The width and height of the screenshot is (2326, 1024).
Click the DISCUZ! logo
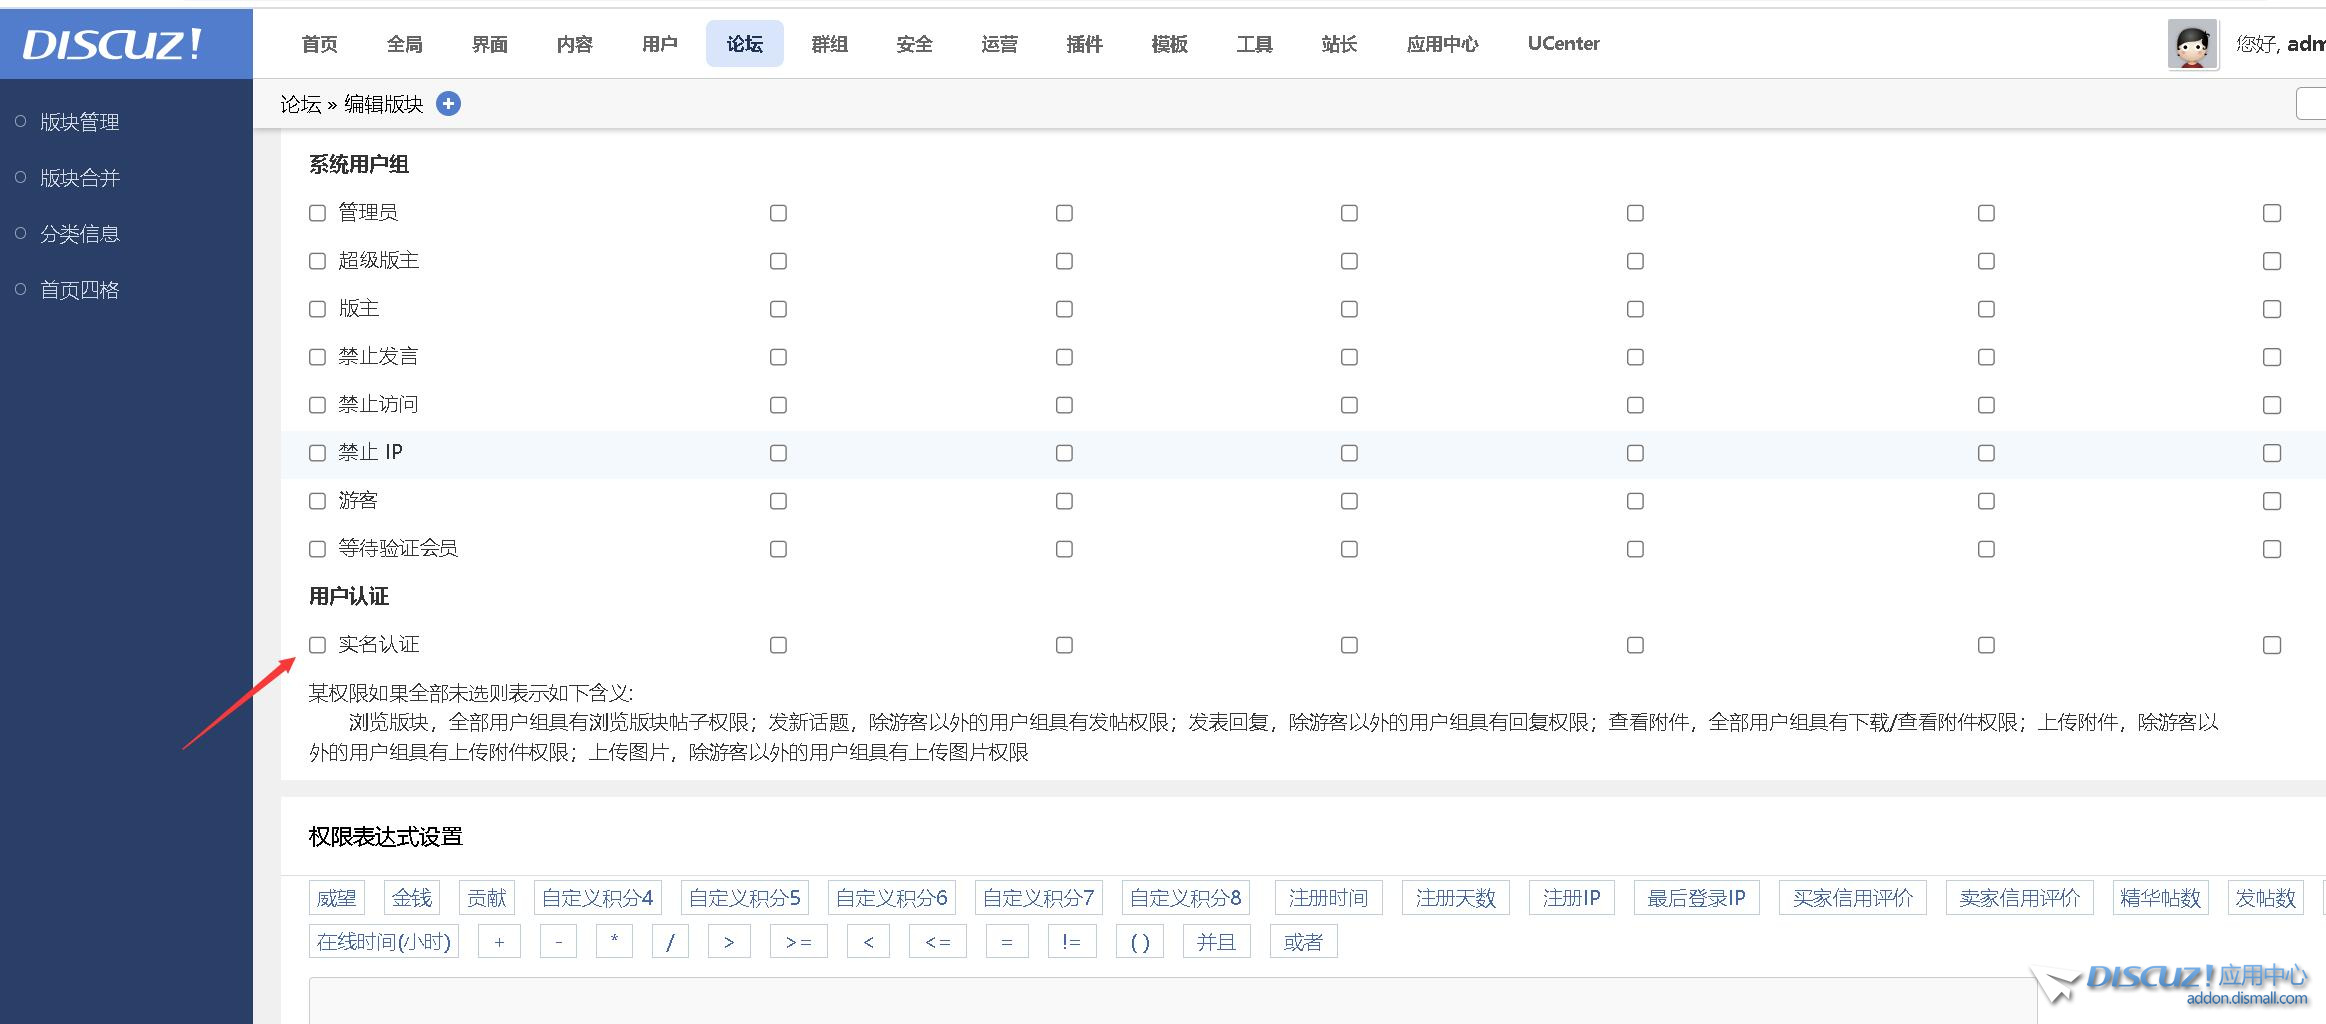point(112,44)
